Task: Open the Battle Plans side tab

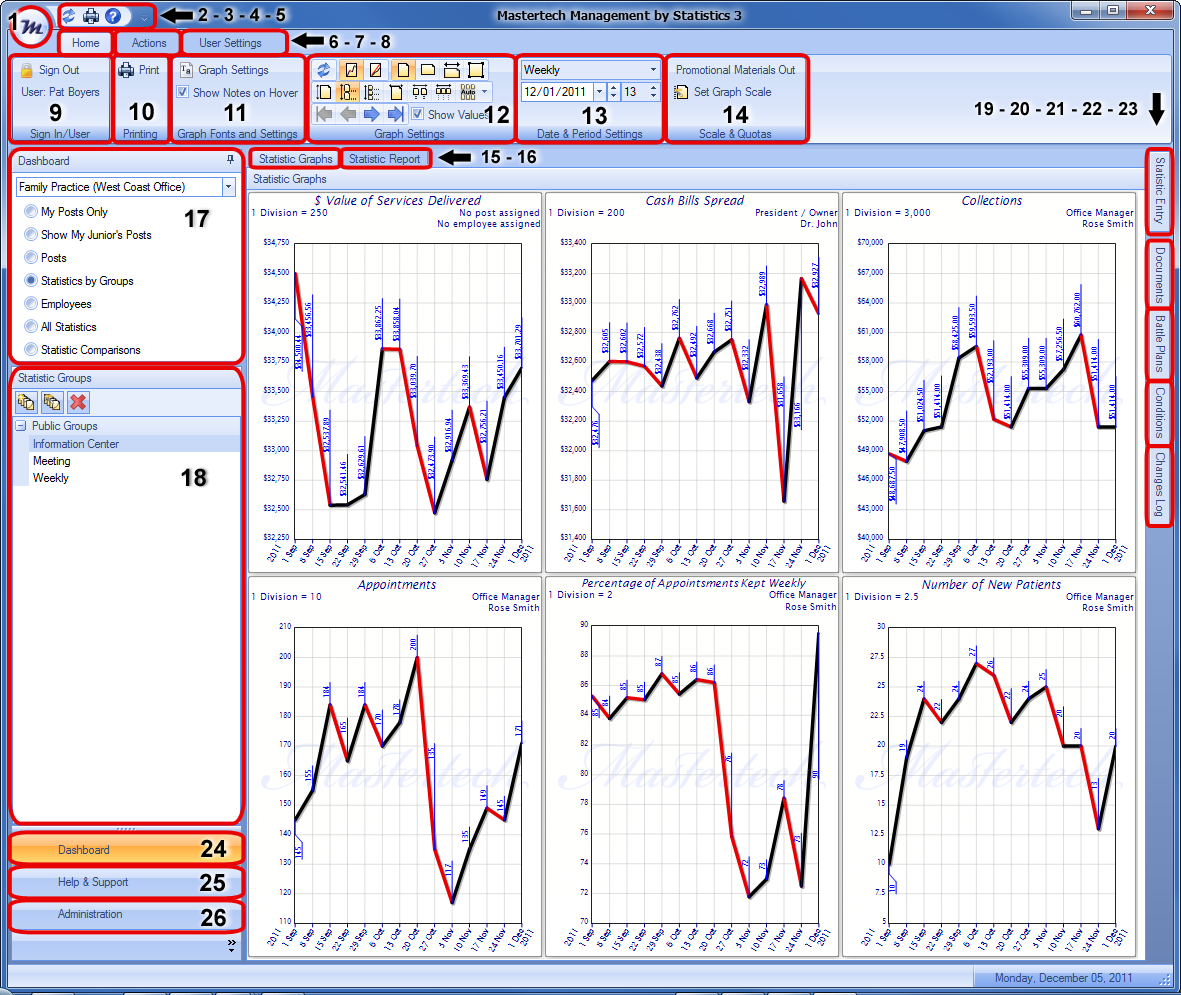Action: [x=1159, y=343]
